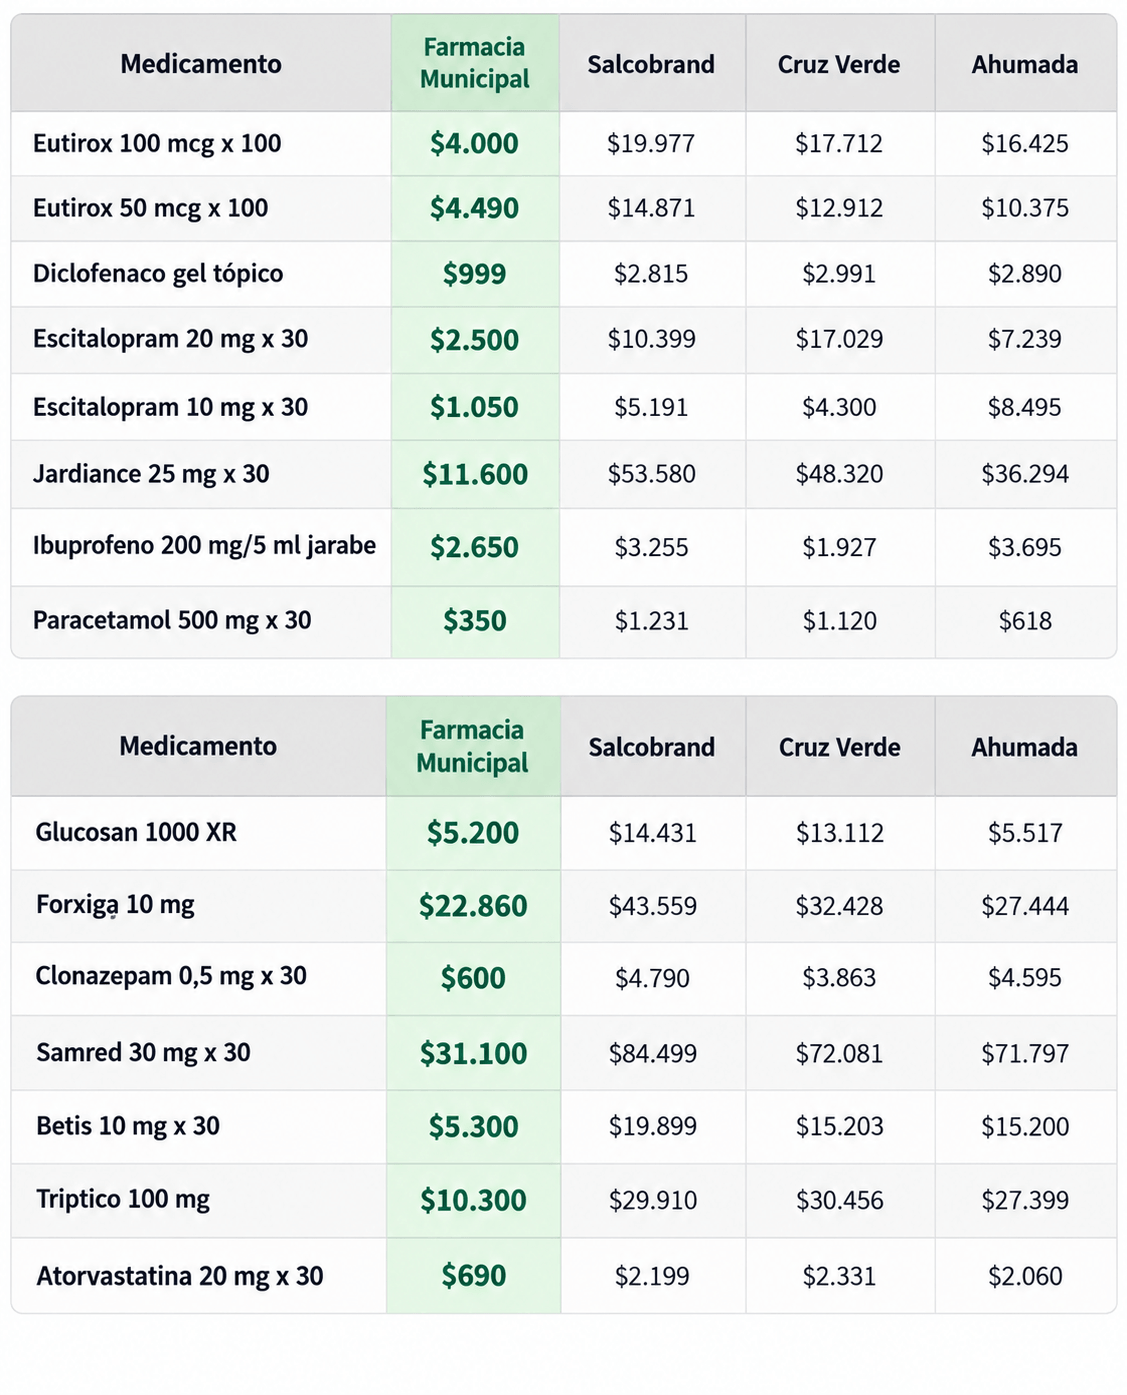This screenshot has width=1127, height=1395.
Task: Click the $30.456 Triptico Cruz Verde price
Action: click(839, 1200)
